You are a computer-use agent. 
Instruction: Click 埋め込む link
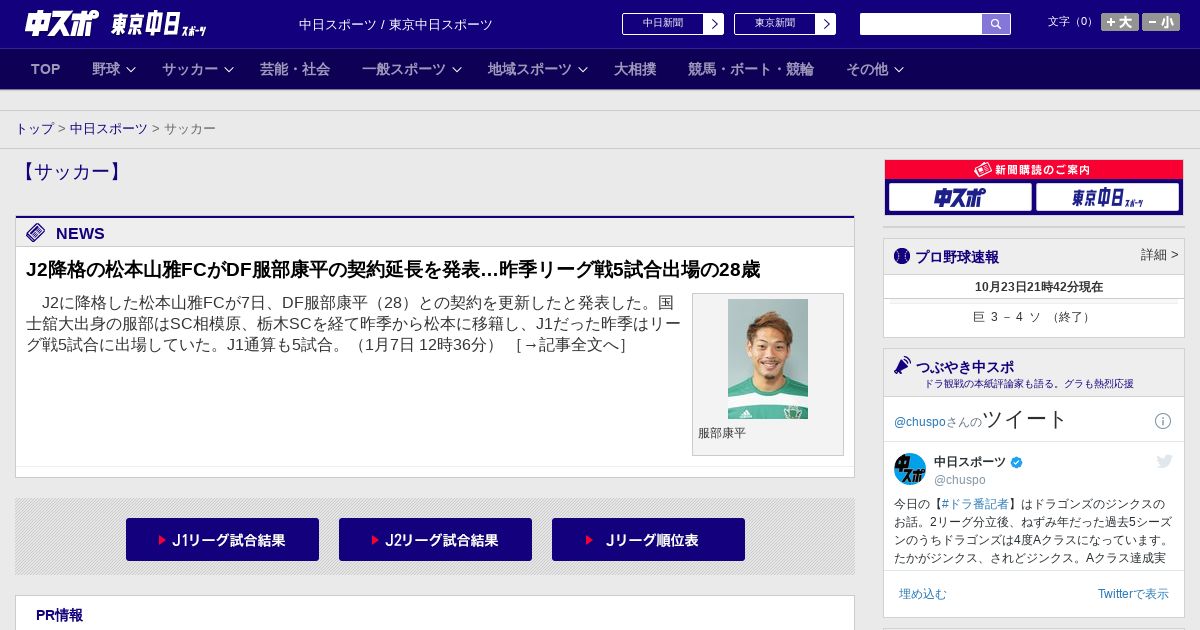[922, 594]
